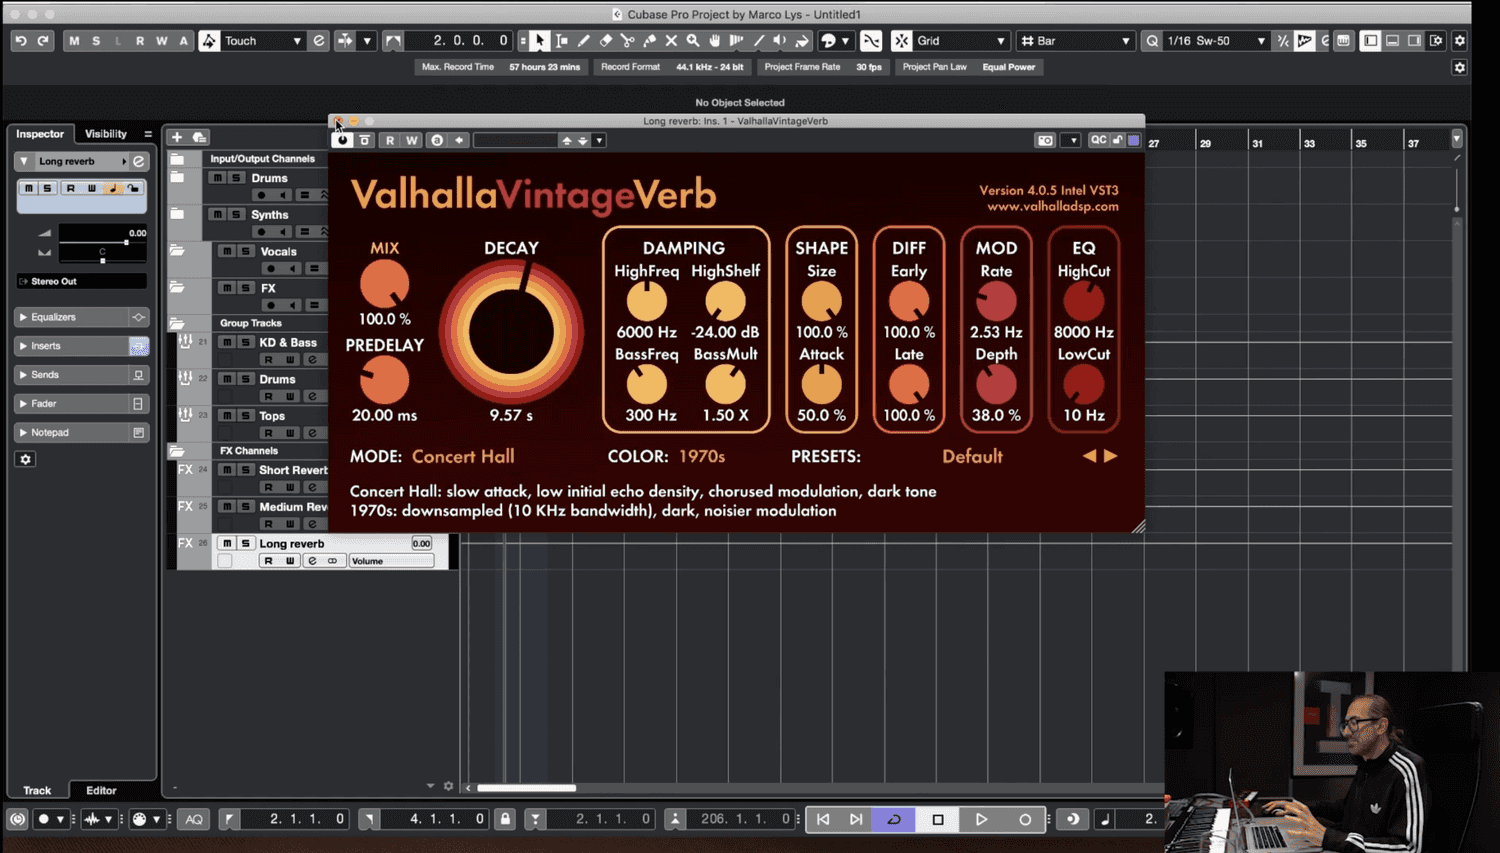This screenshot has width=1500, height=853.
Task: Change reverb MODE Concert Hall
Action: [x=463, y=456]
